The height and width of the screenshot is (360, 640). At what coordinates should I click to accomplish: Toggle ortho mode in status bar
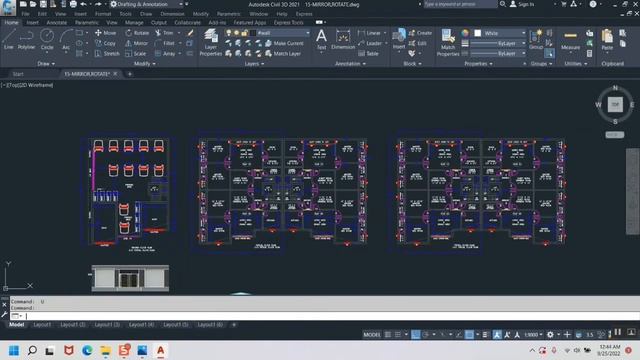tap(416, 334)
